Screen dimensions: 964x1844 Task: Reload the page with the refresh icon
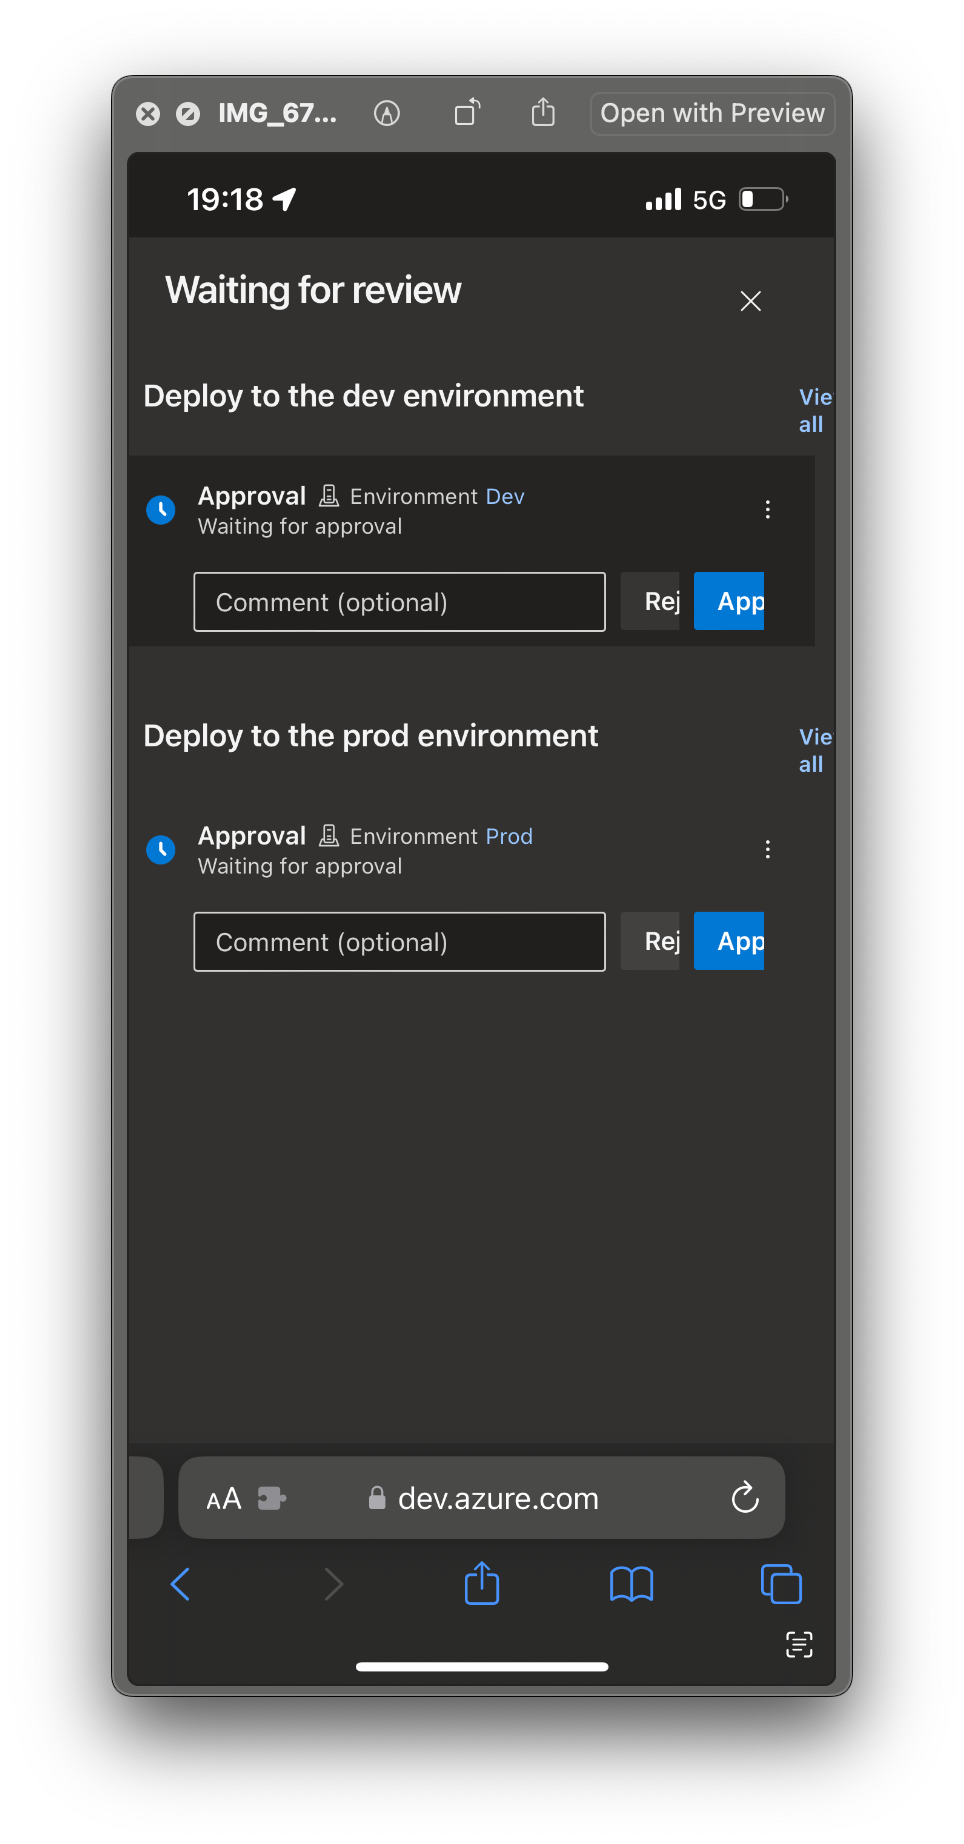[744, 1497]
